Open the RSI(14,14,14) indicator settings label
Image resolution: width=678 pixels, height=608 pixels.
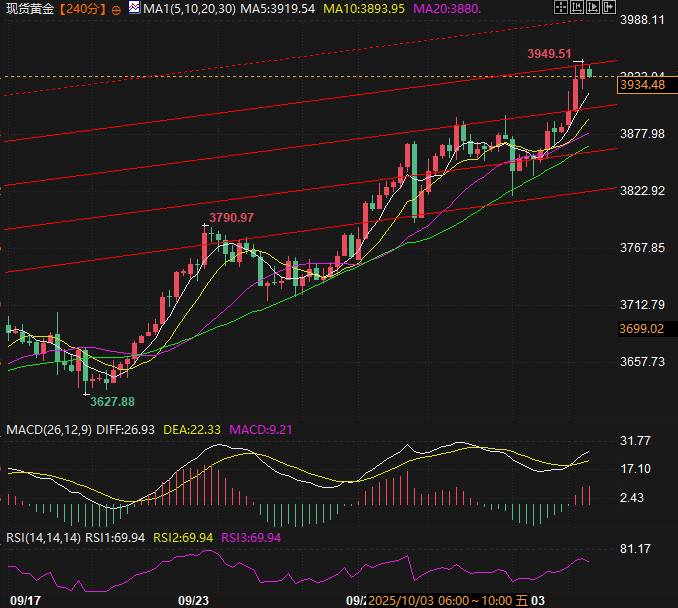click(x=43, y=538)
